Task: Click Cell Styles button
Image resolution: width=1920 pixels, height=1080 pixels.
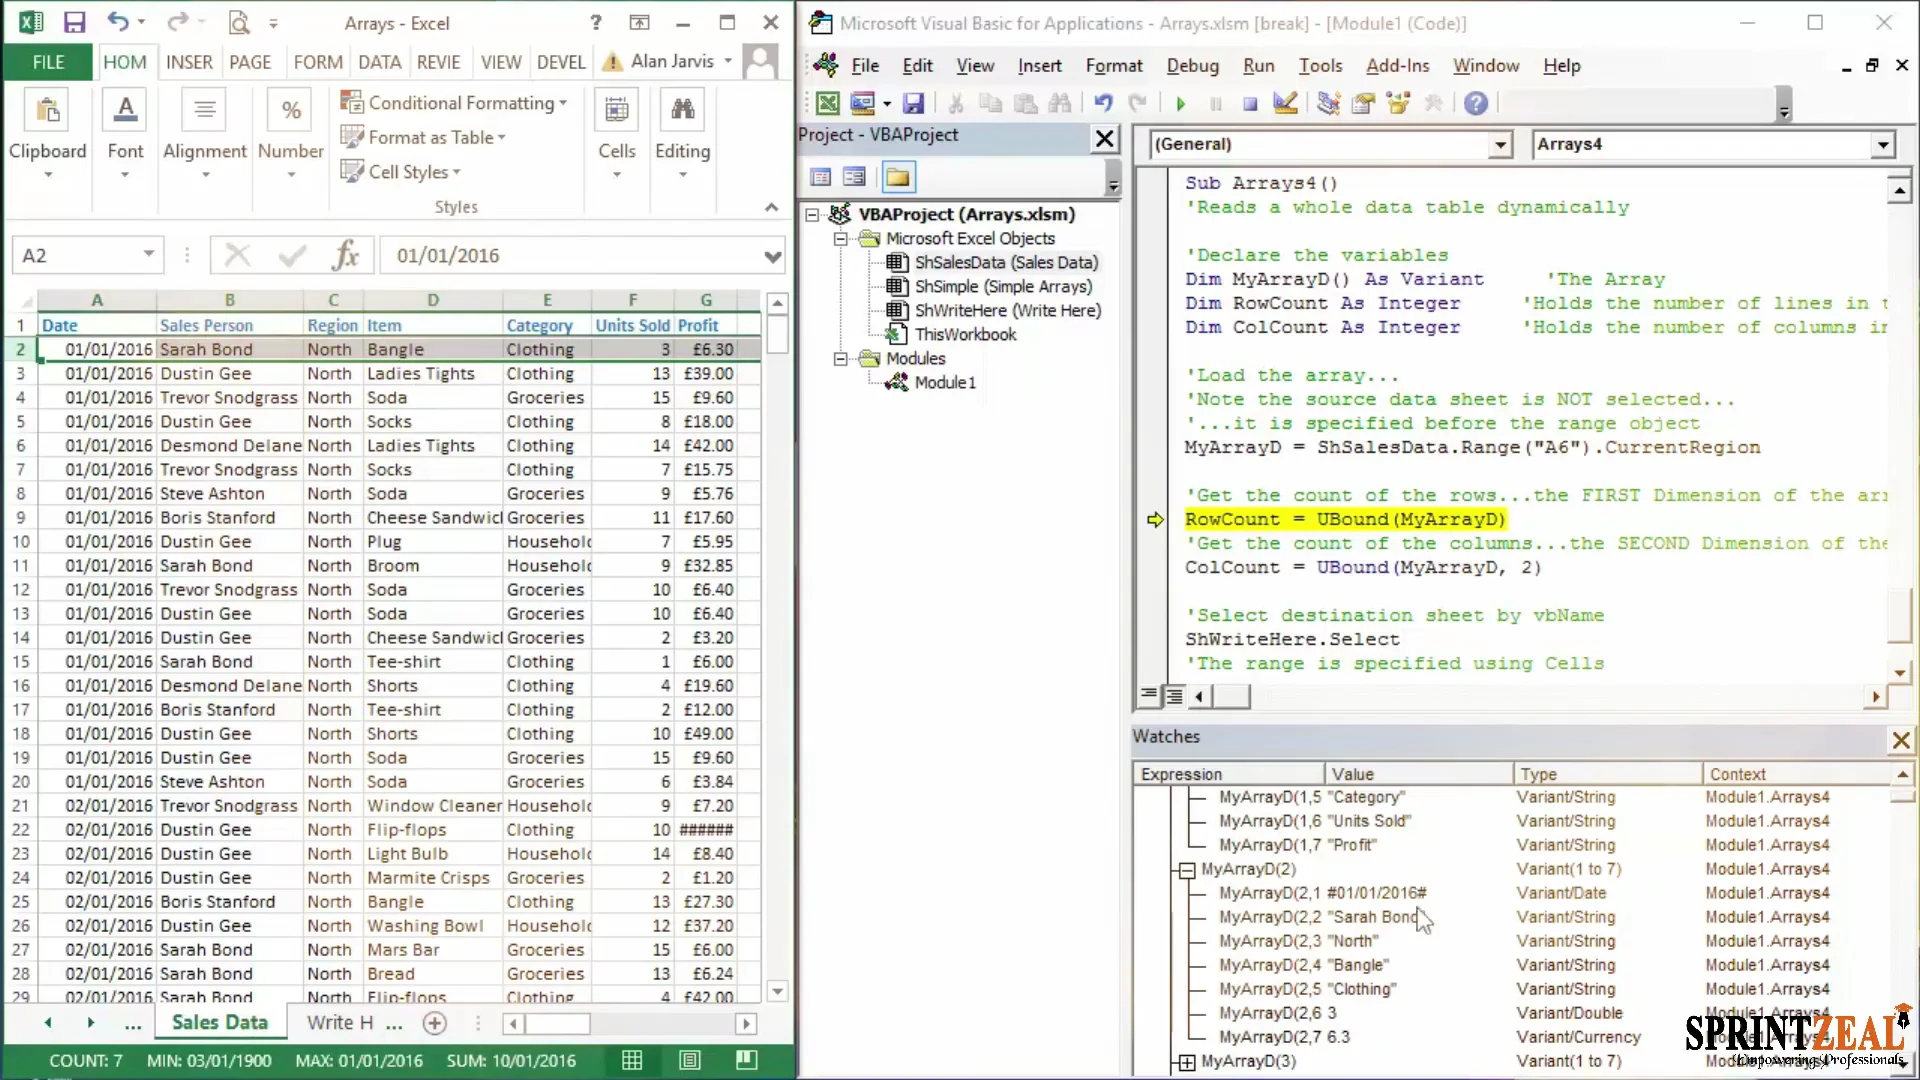Action: click(400, 172)
